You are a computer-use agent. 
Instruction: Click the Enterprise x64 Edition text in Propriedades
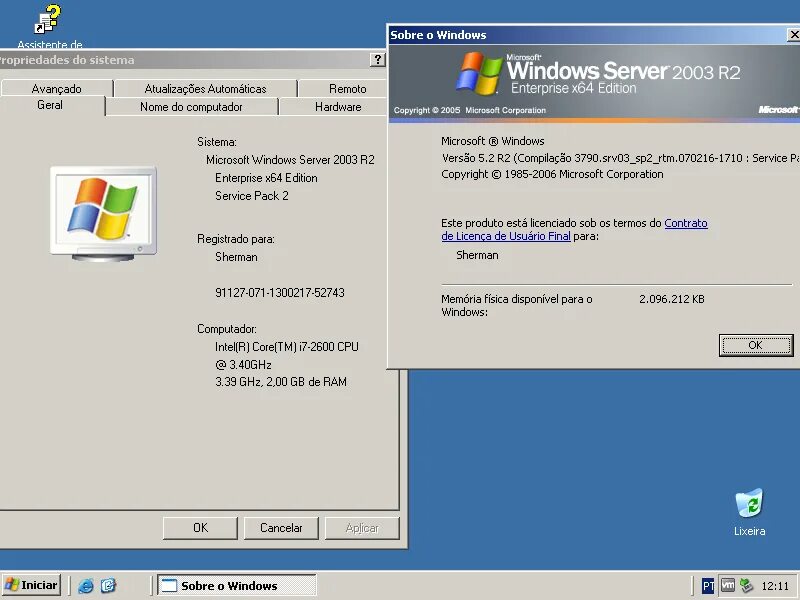[266, 178]
